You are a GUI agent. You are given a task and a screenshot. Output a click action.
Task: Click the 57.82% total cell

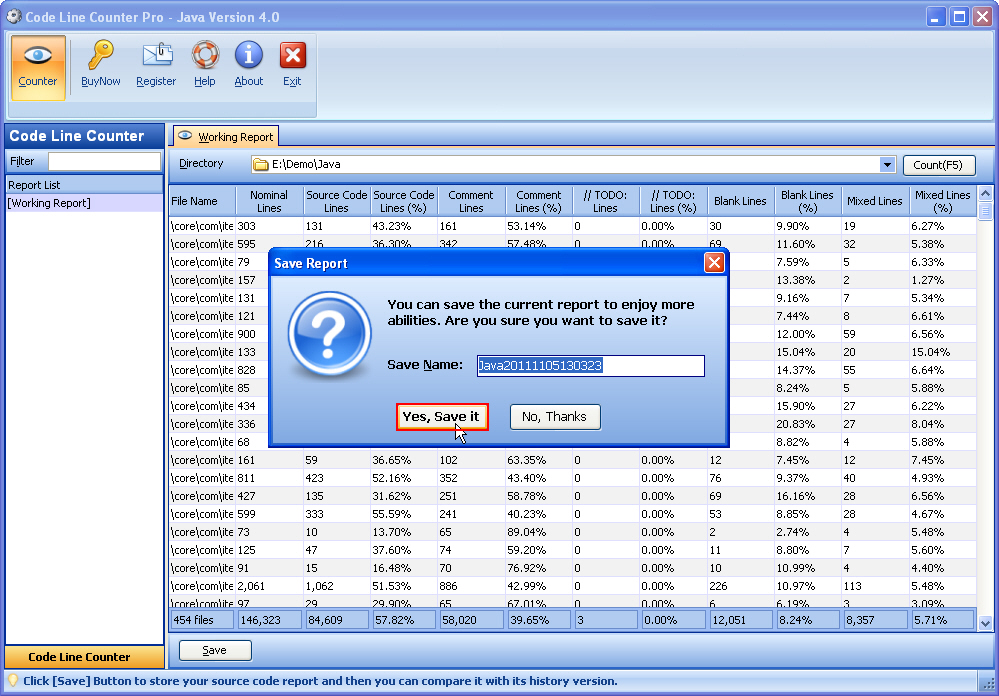[x=404, y=620]
